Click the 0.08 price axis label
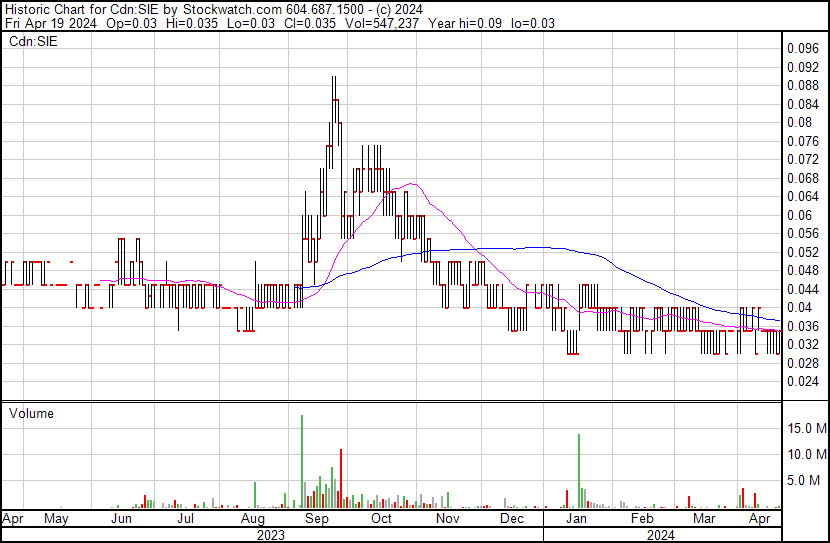 tap(799, 123)
